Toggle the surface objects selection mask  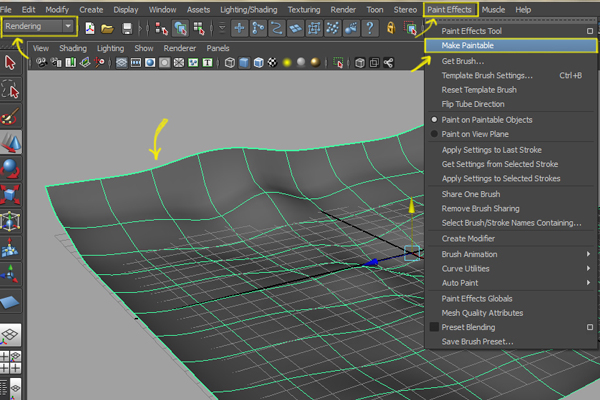pyautogui.click(x=295, y=28)
